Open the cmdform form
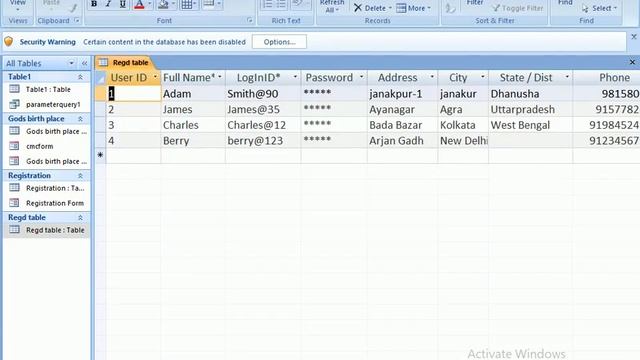The height and width of the screenshot is (360, 640). (x=47, y=146)
